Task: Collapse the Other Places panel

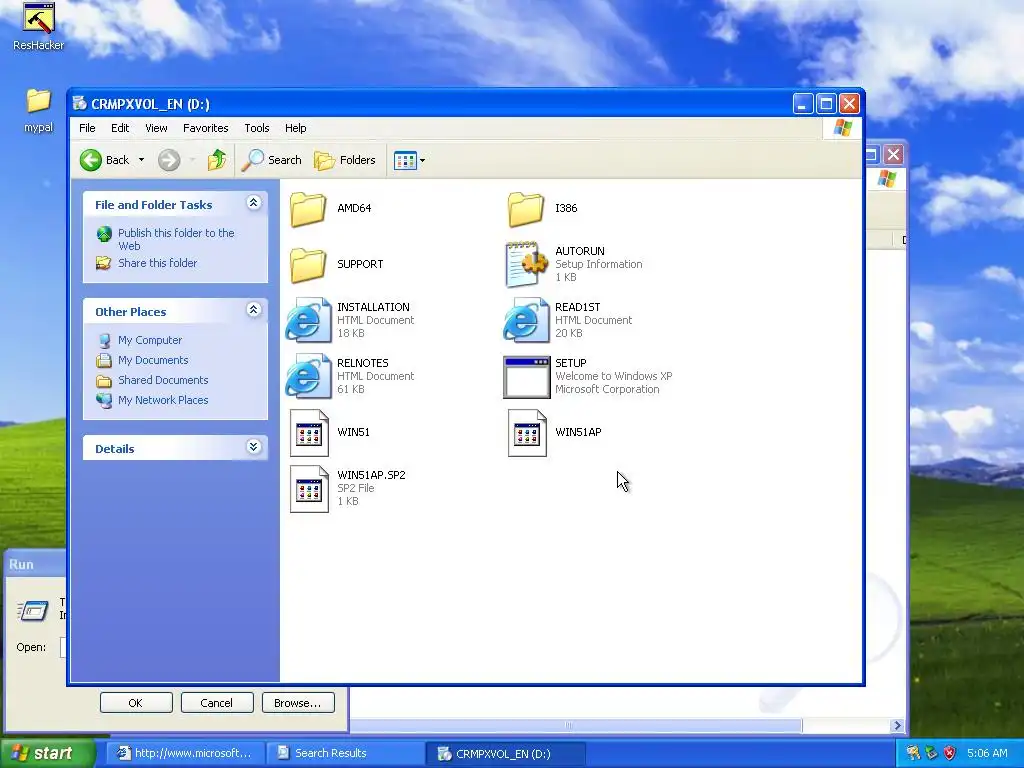Action: (x=253, y=310)
